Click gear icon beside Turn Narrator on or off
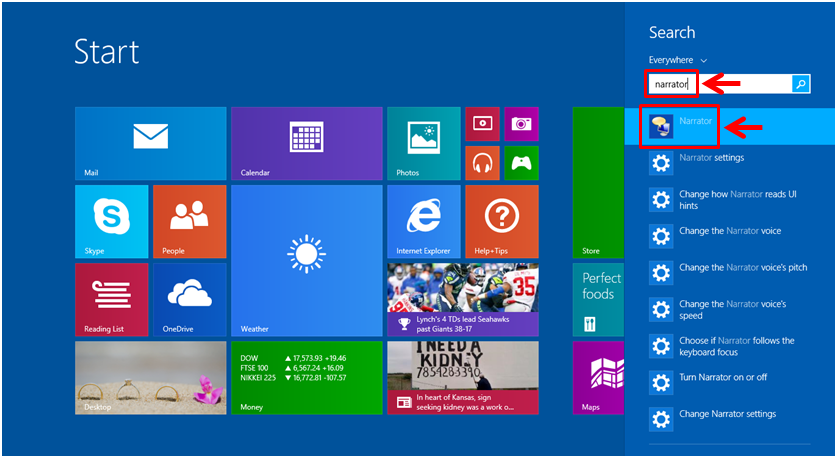The height and width of the screenshot is (457, 836). (x=661, y=383)
